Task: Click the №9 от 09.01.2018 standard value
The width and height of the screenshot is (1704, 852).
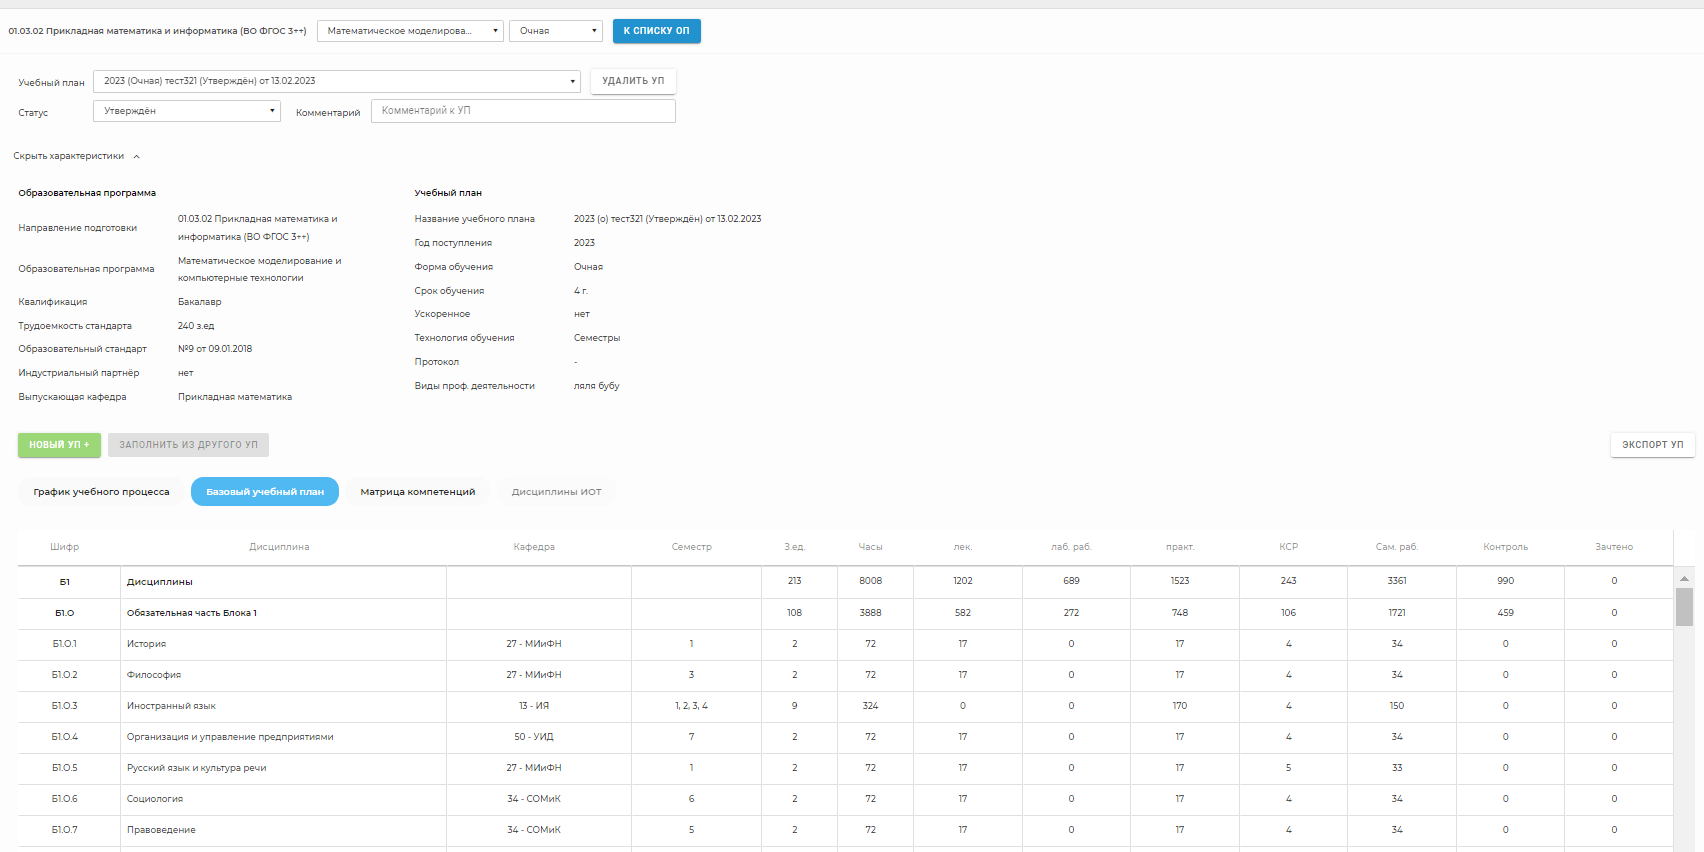Action: click(215, 349)
